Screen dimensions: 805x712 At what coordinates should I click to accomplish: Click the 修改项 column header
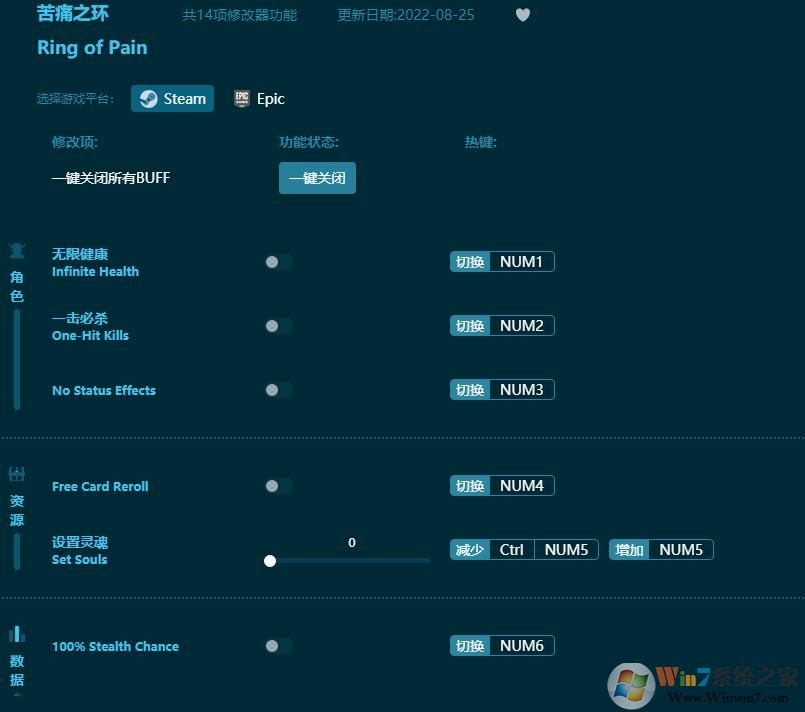pyautogui.click(x=75, y=142)
